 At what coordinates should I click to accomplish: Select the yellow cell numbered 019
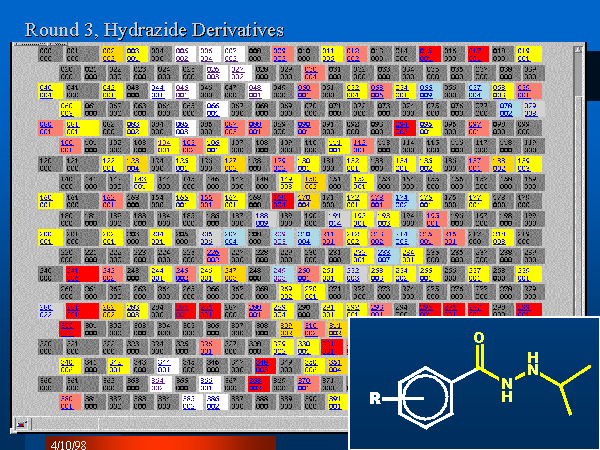[x=524, y=53]
